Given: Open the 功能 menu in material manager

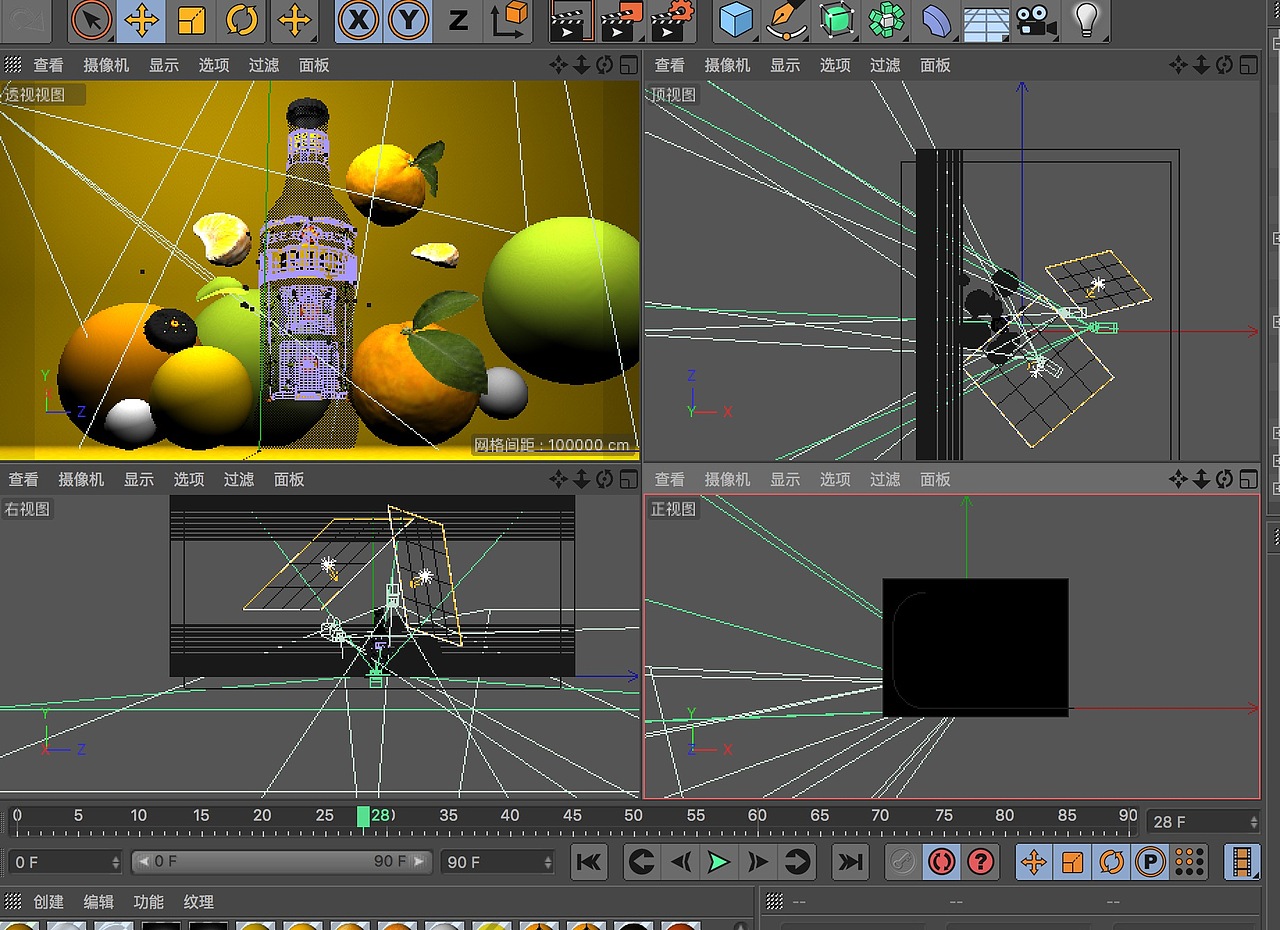Looking at the screenshot, I should [148, 902].
